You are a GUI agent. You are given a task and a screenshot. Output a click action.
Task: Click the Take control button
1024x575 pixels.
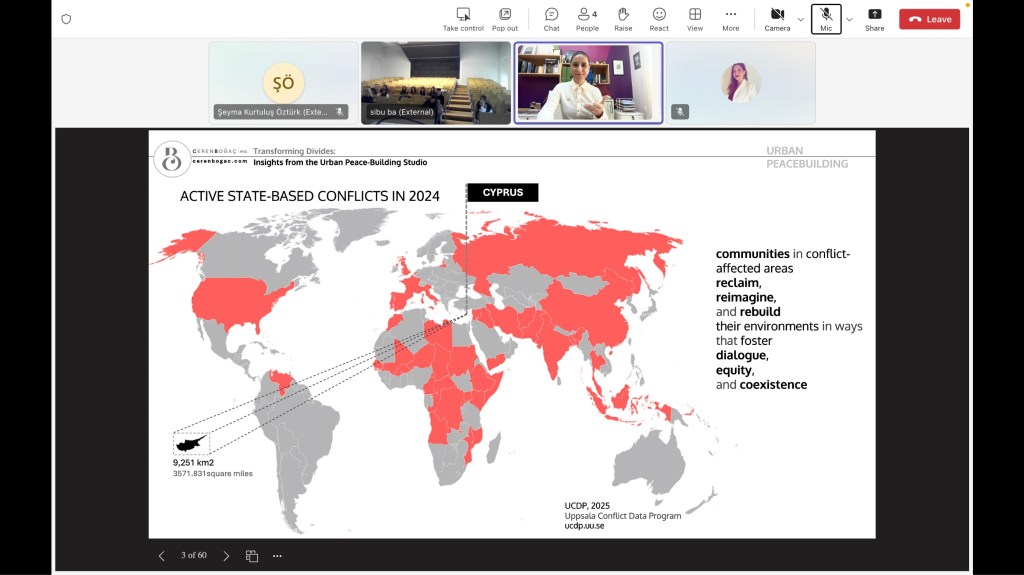pyautogui.click(x=463, y=19)
